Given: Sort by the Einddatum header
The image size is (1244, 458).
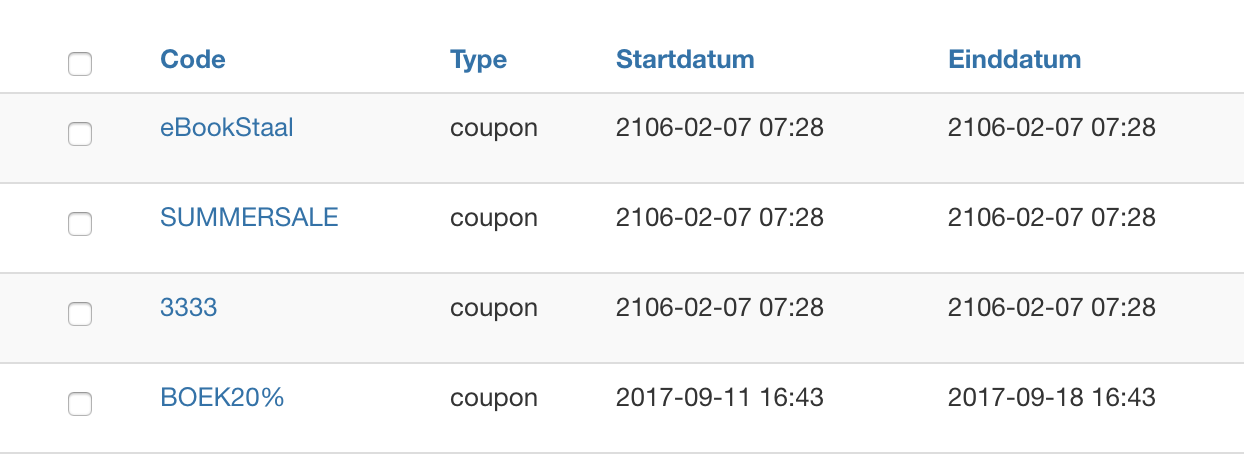Looking at the screenshot, I should [x=1014, y=59].
